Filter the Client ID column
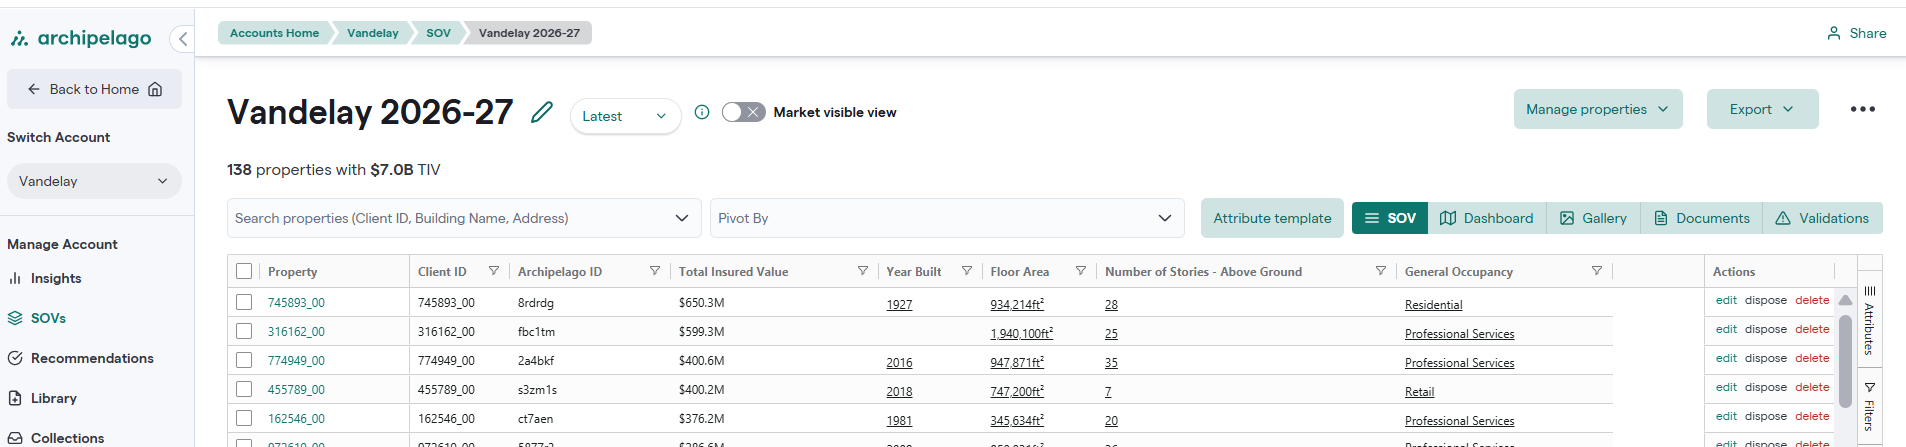1906x447 pixels. 494,271
